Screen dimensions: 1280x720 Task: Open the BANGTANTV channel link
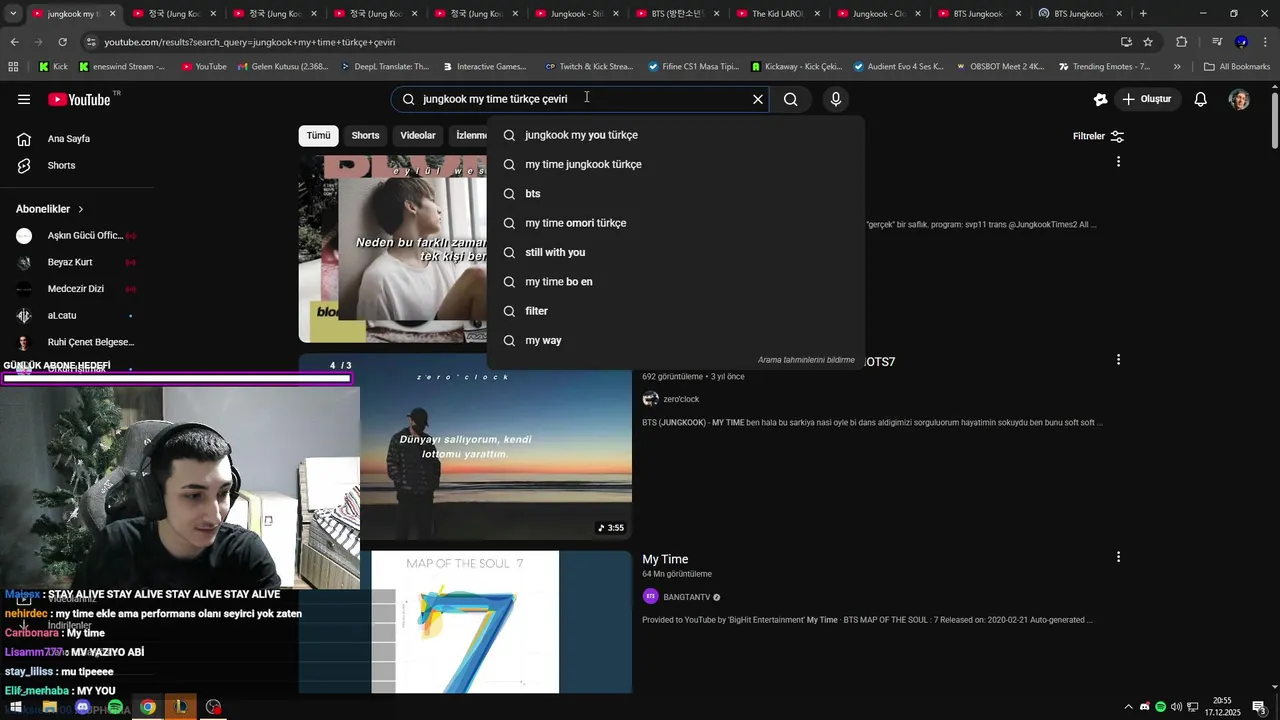click(687, 597)
